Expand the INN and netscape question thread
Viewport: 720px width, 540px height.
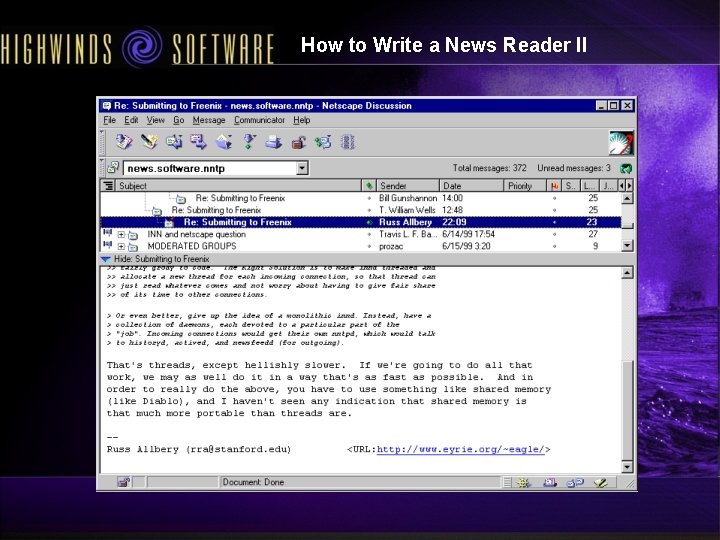(x=121, y=235)
